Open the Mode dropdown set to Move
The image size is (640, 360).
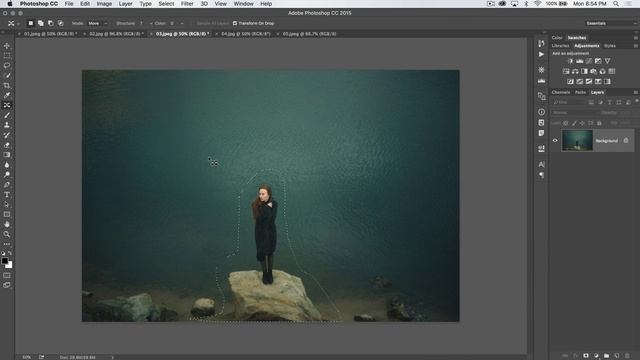coord(98,23)
